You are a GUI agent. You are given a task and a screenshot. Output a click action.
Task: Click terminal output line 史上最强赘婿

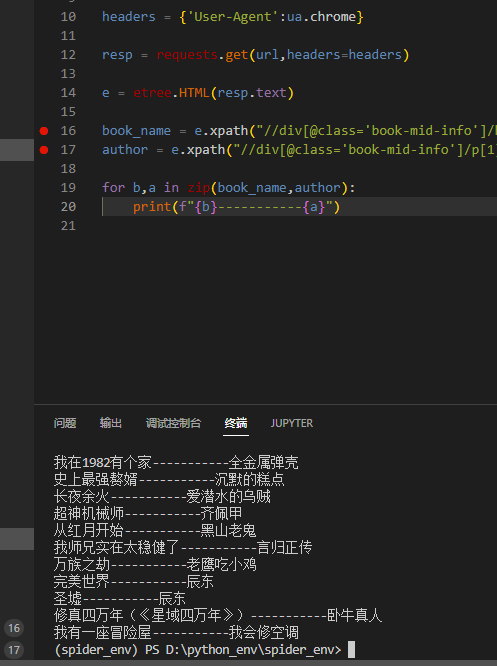click(x=169, y=480)
